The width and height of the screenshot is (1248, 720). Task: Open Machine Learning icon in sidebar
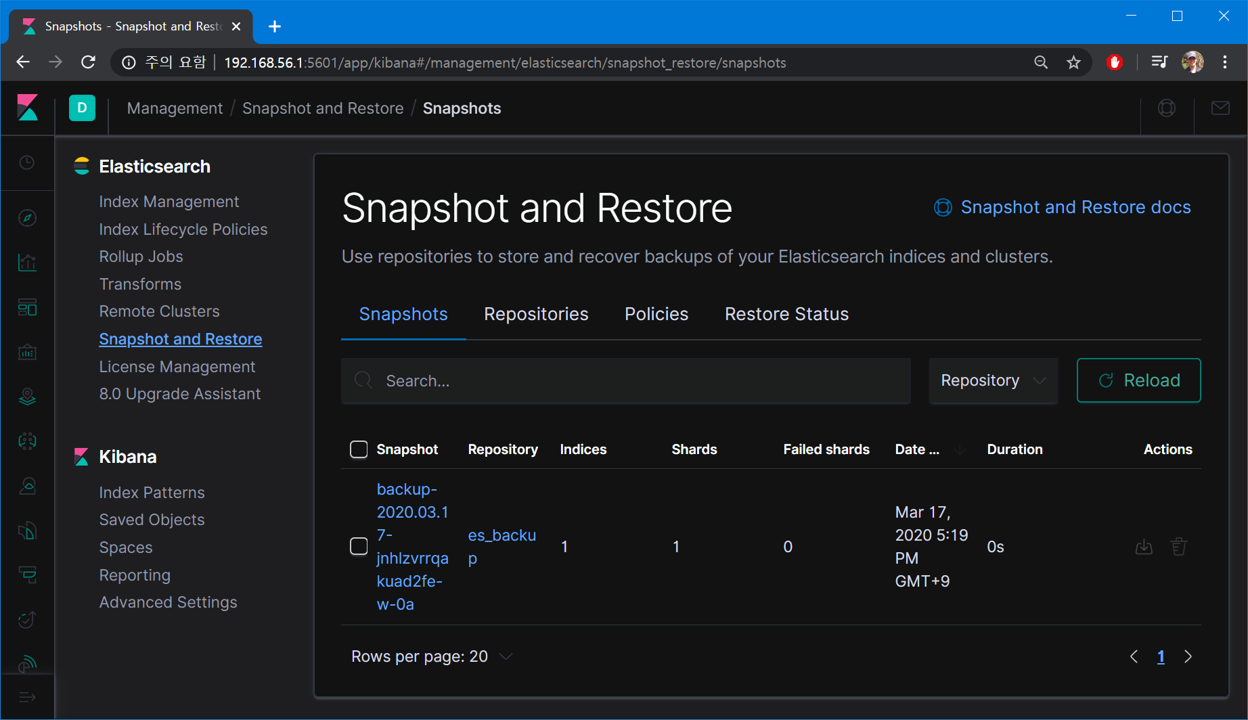tap(27, 441)
